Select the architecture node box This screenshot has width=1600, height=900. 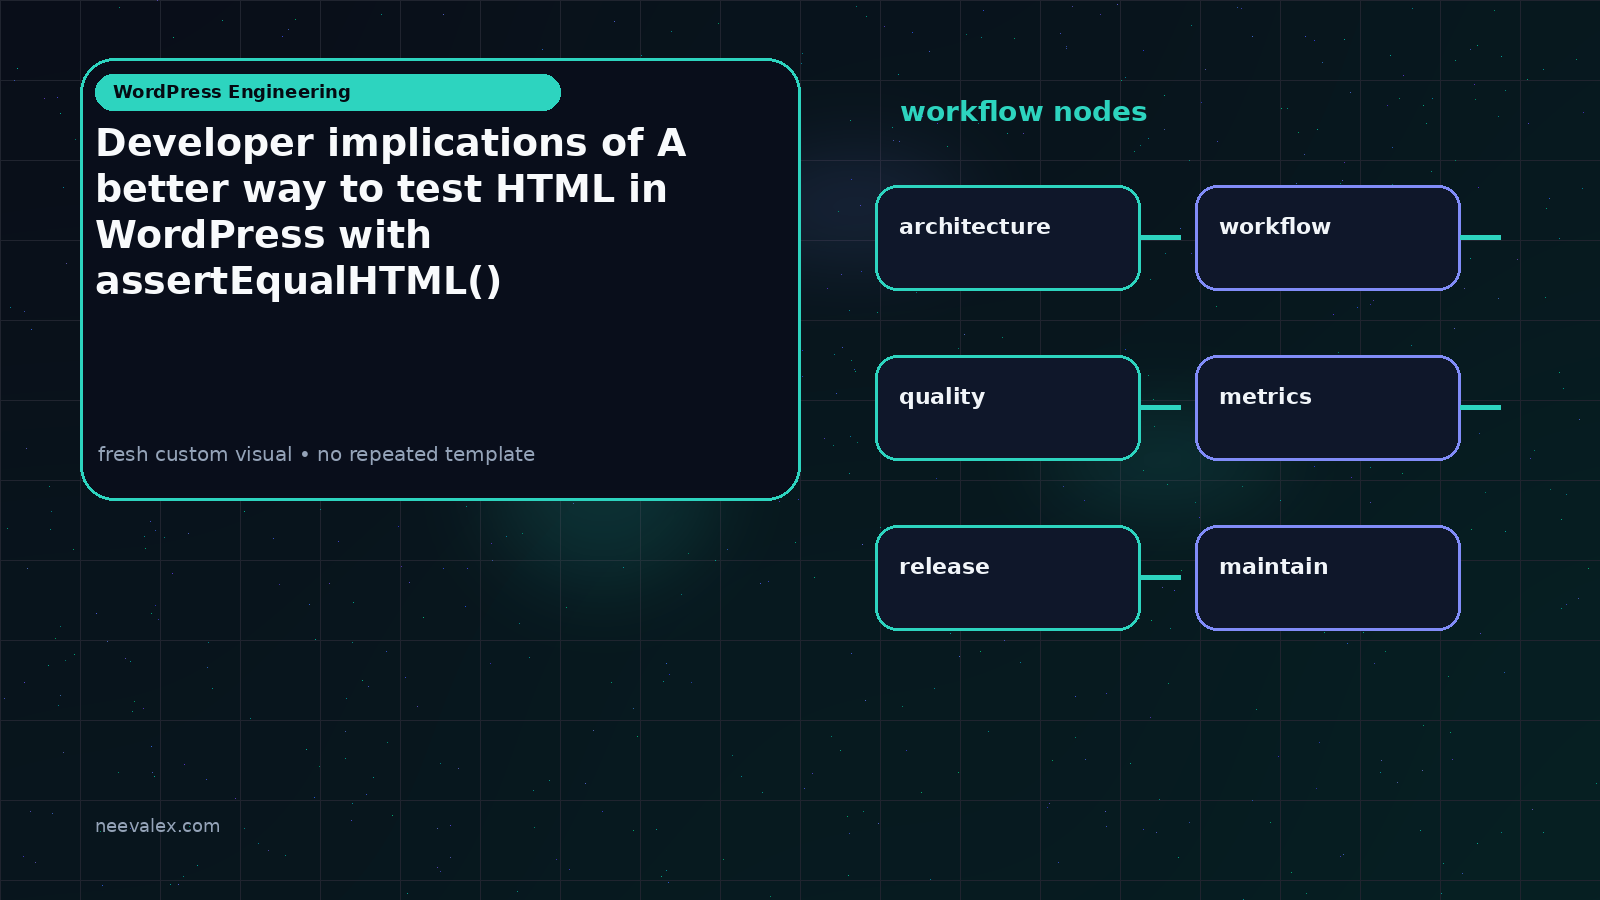coord(1008,238)
